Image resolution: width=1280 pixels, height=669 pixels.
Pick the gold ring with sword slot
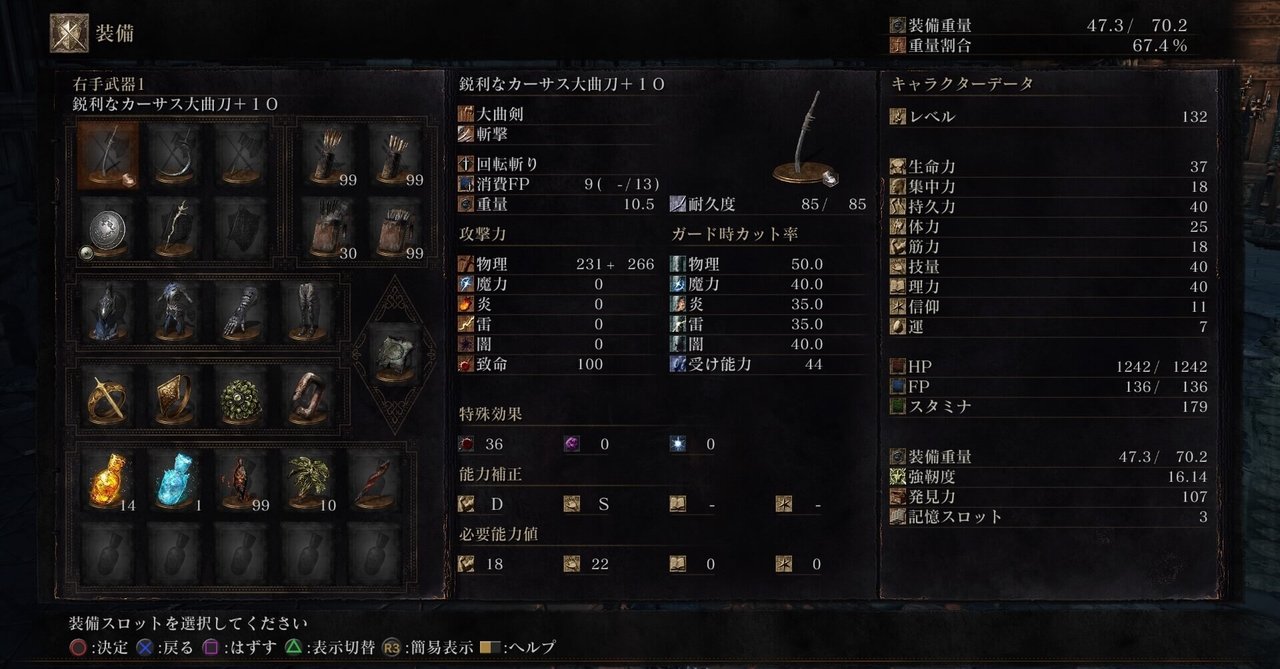[109, 398]
